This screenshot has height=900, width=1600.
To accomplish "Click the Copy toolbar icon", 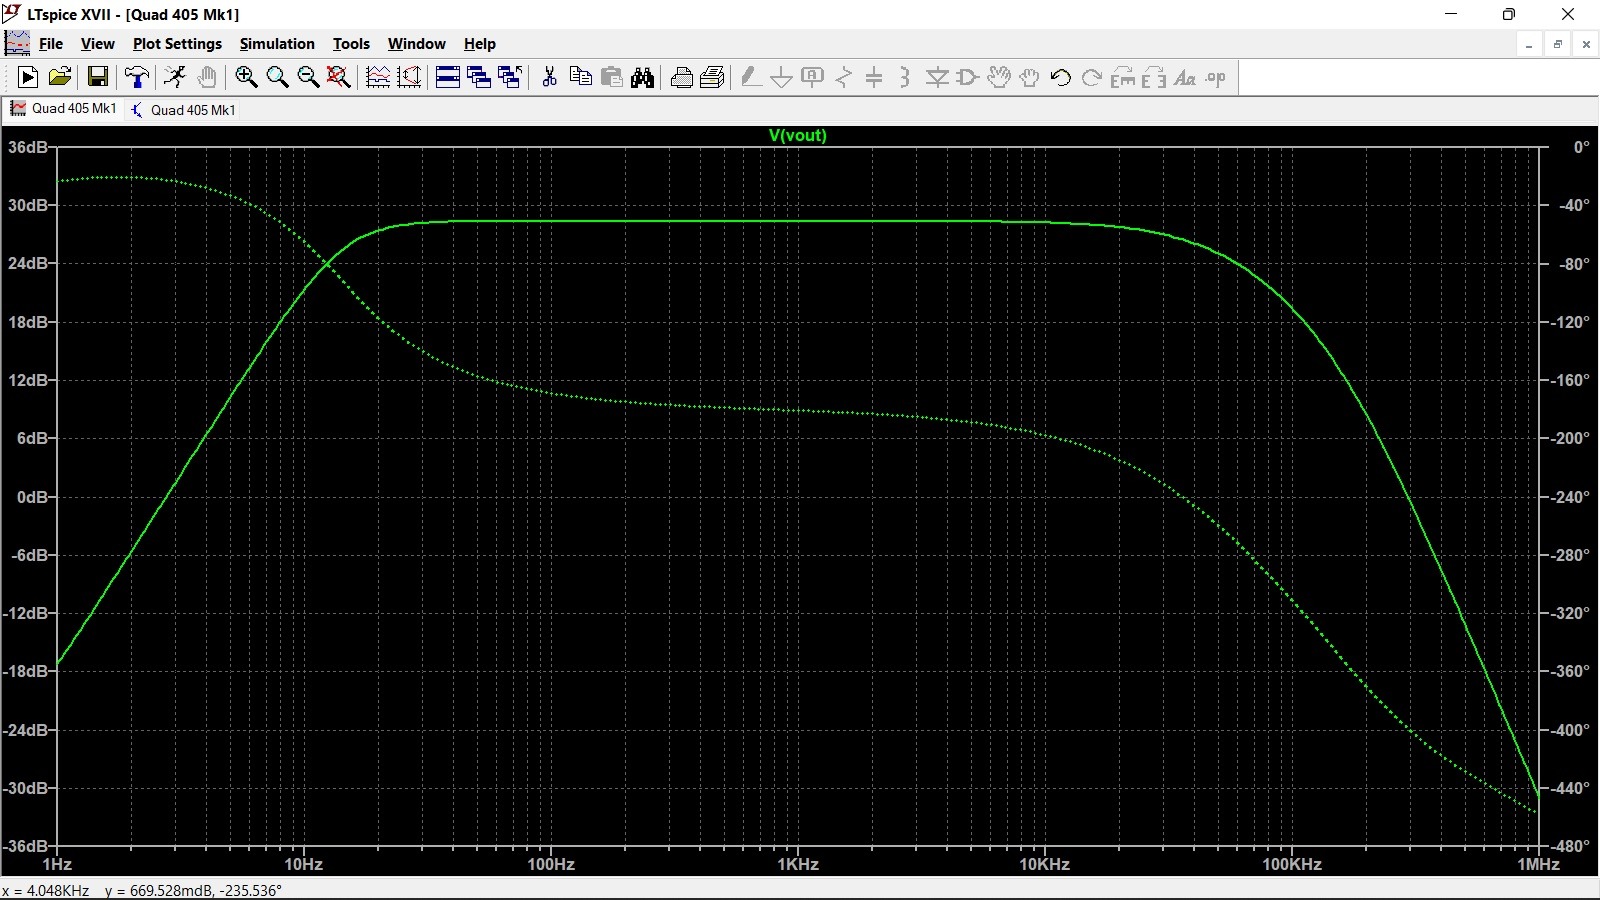I will pyautogui.click(x=580, y=77).
